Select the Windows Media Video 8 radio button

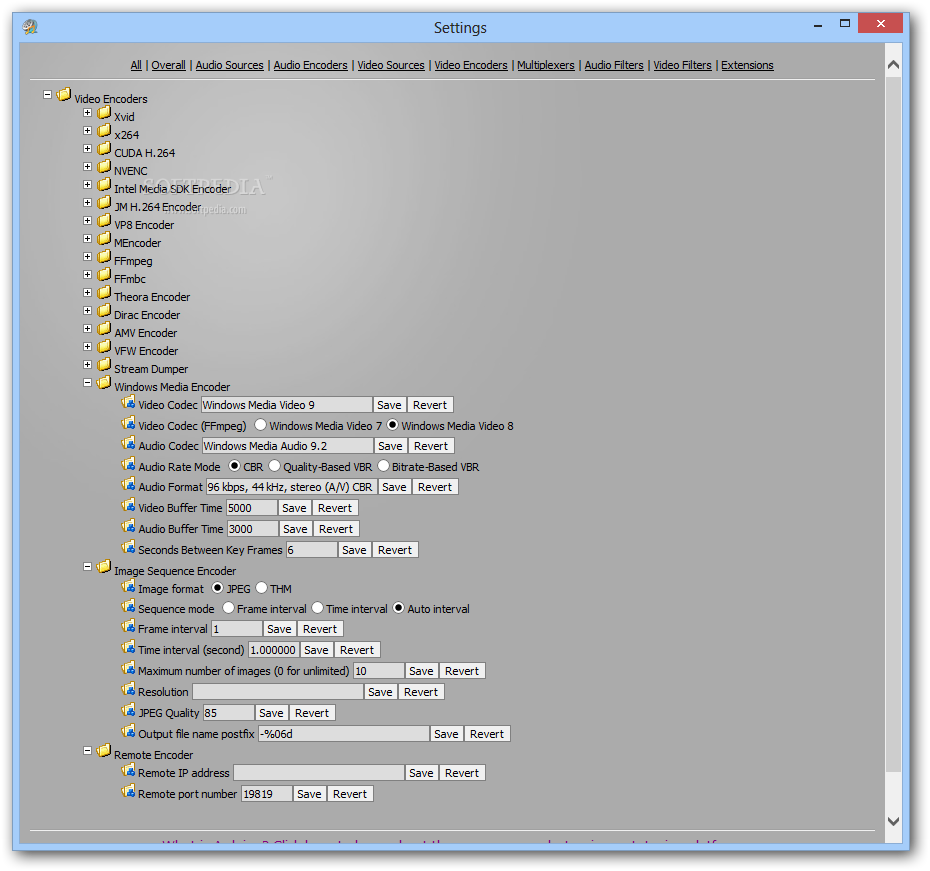click(x=393, y=425)
